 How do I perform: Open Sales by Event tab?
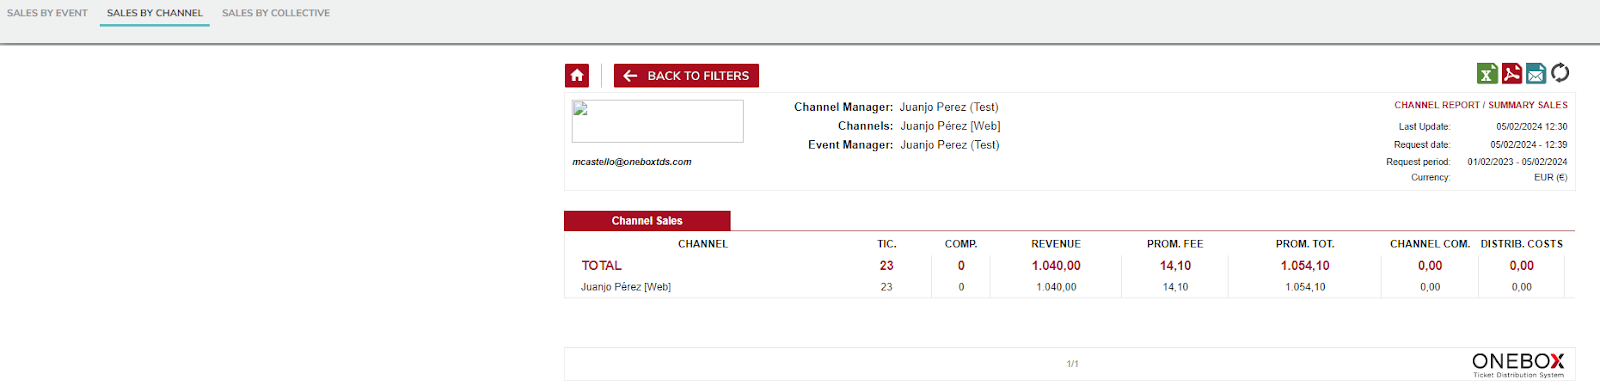click(47, 13)
